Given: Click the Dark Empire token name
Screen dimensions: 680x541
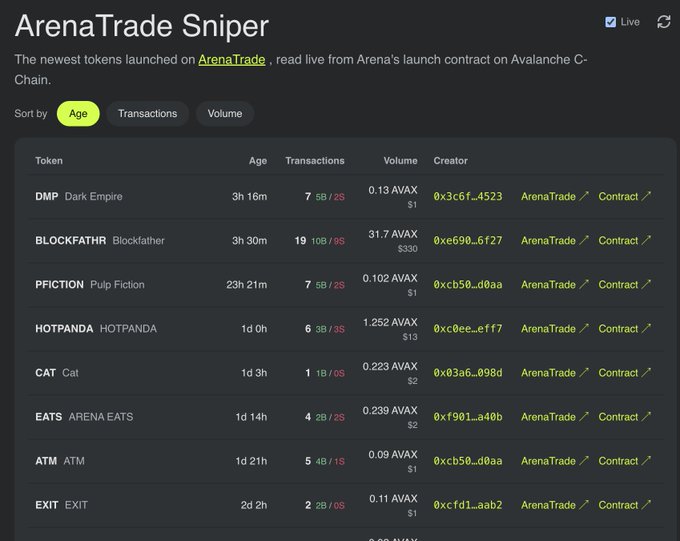Looking at the screenshot, I should pos(94,197).
